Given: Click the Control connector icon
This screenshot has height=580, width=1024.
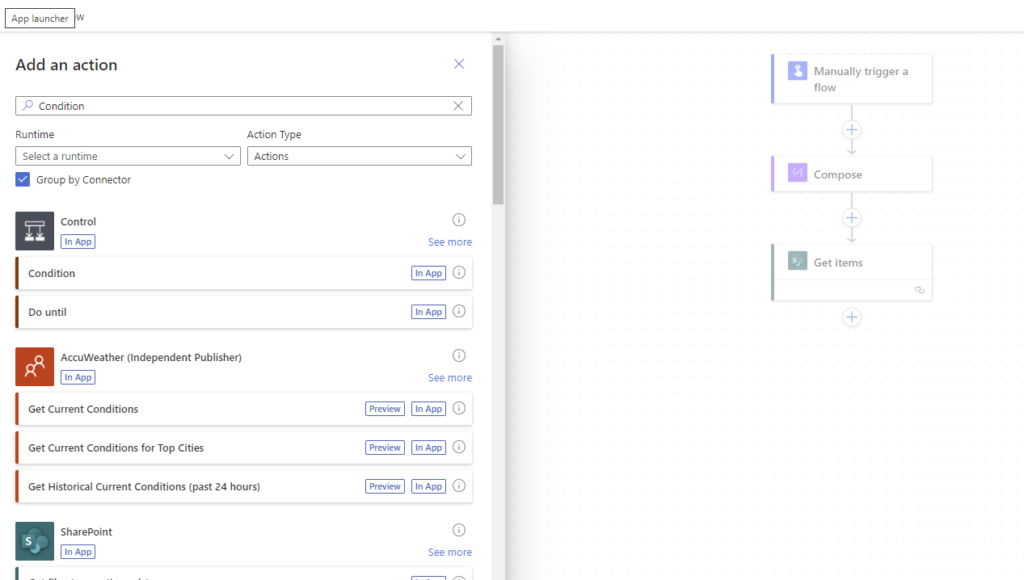Looking at the screenshot, I should point(35,231).
